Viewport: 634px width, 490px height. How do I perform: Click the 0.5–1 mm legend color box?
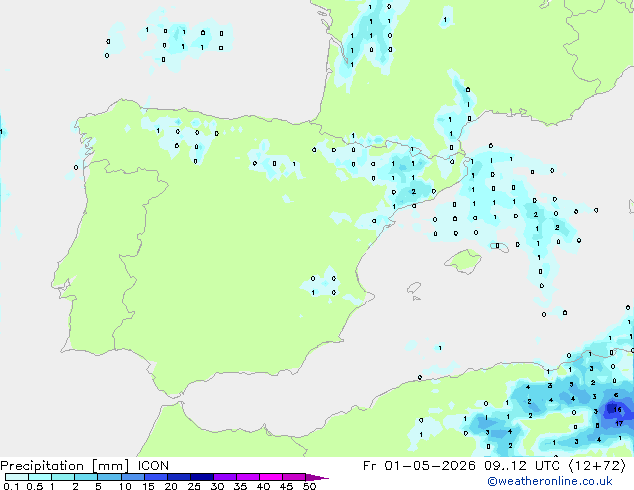tap(40, 477)
